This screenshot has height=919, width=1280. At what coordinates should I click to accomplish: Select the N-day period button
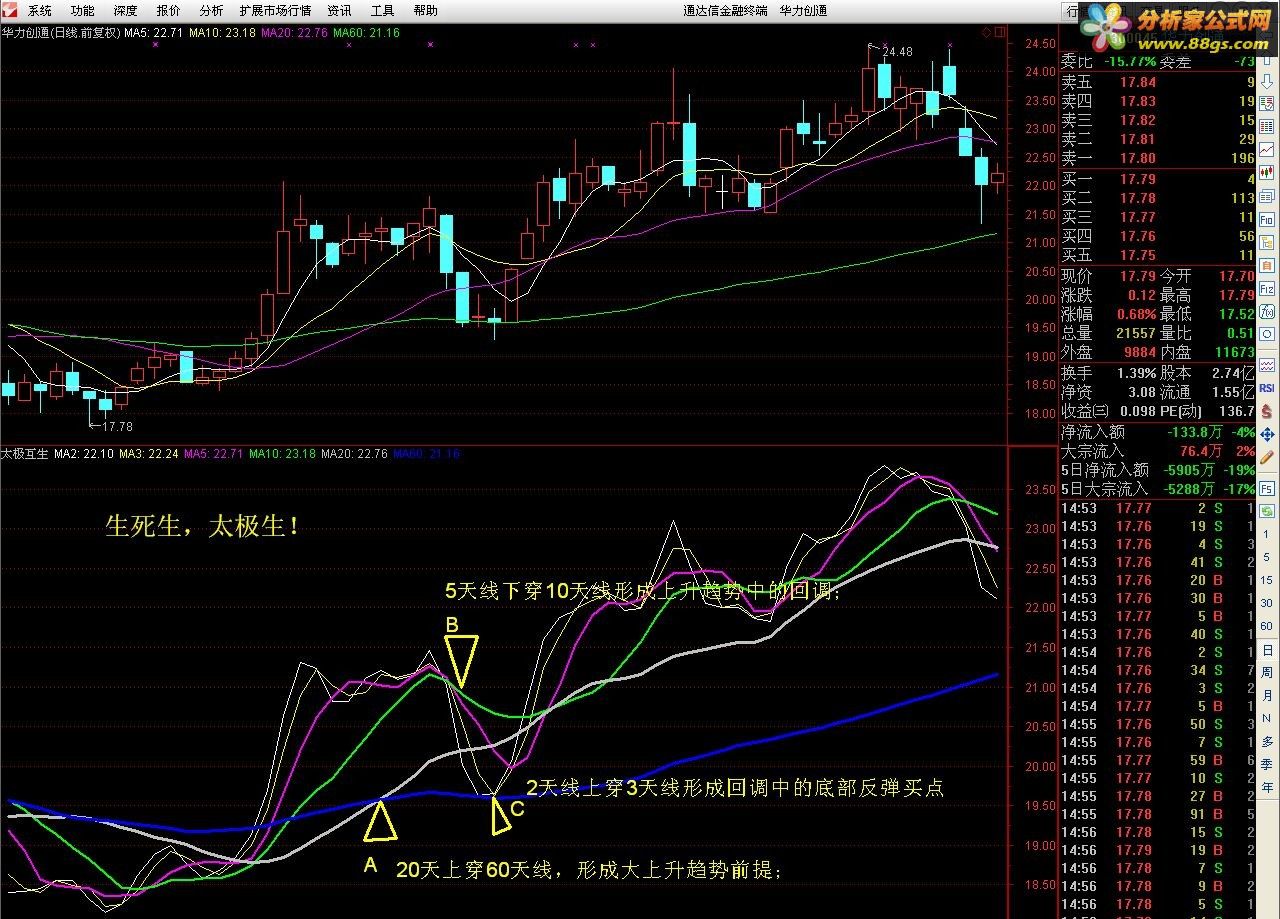click(1267, 717)
